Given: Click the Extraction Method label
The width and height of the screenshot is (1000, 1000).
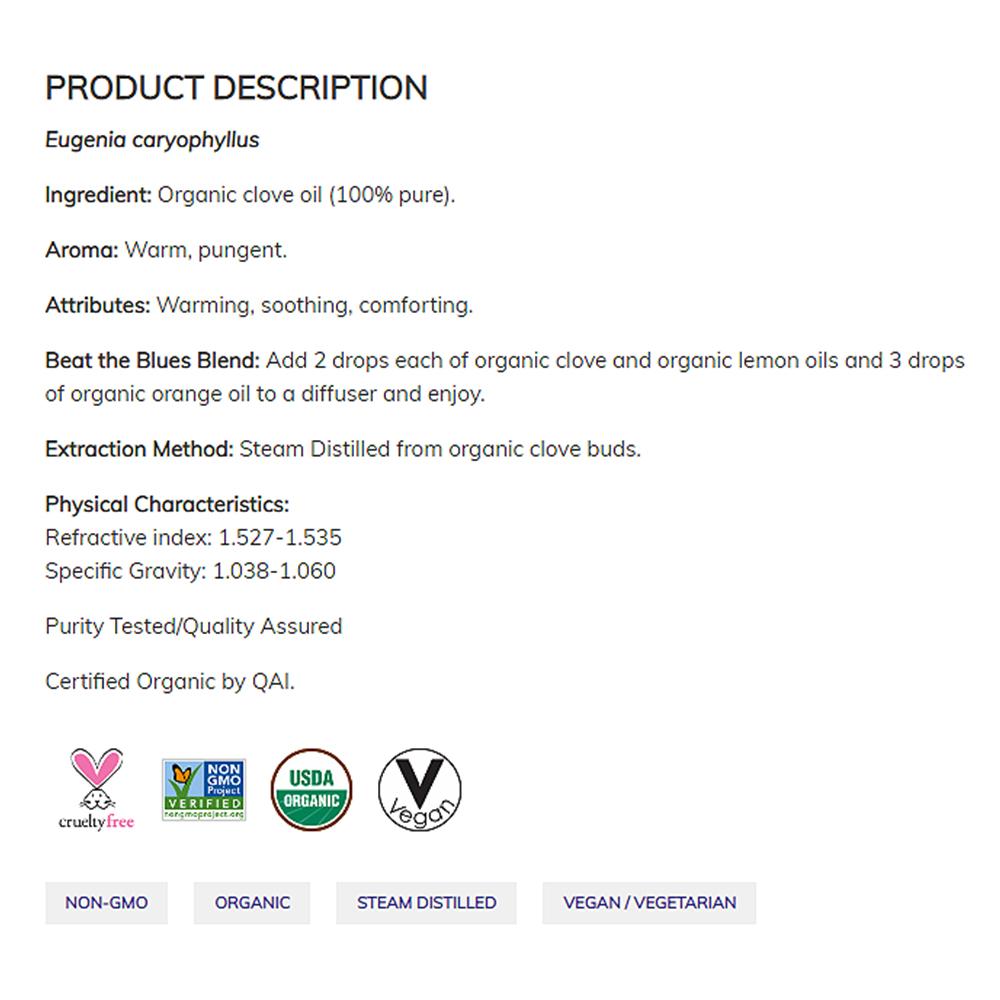Looking at the screenshot, I should pyautogui.click(x=139, y=449).
